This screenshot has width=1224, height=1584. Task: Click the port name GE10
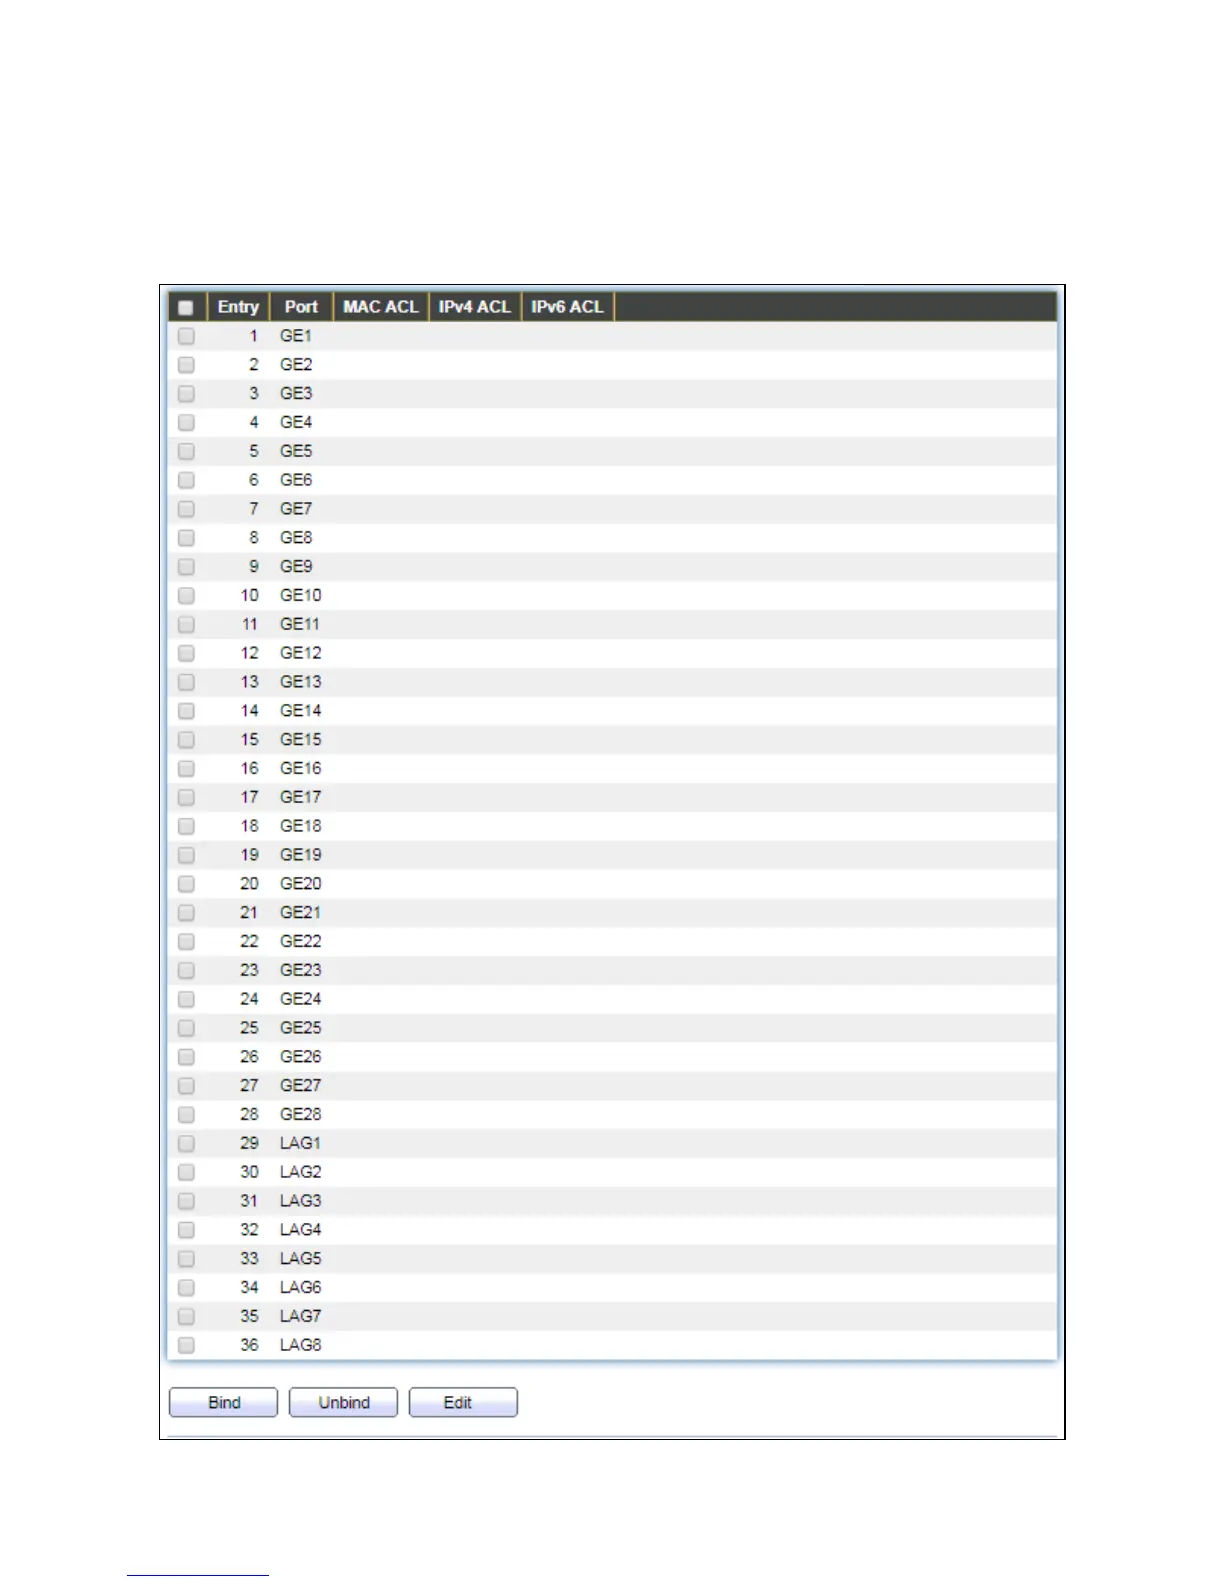tap(301, 595)
